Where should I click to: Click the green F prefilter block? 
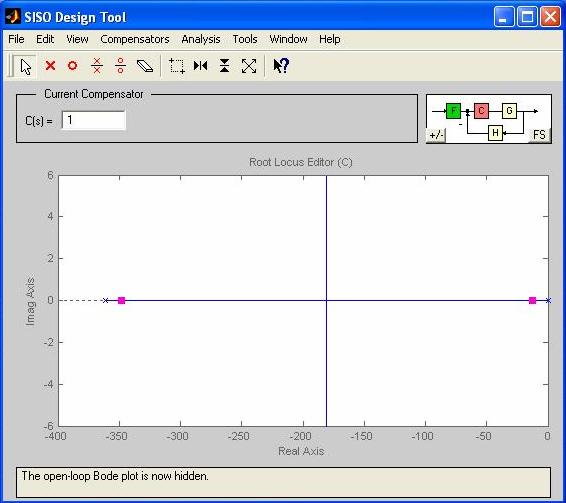tap(453, 111)
